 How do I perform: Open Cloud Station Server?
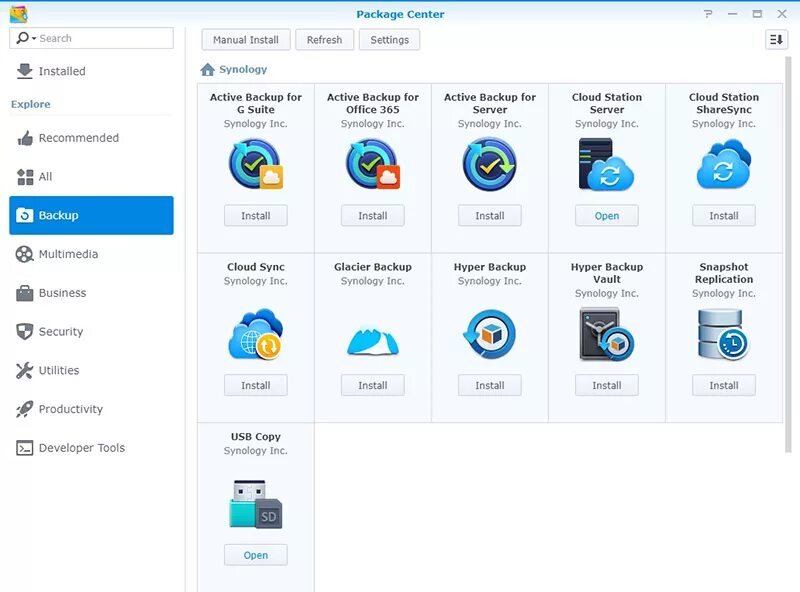pyautogui.click(x=607, y=215)
